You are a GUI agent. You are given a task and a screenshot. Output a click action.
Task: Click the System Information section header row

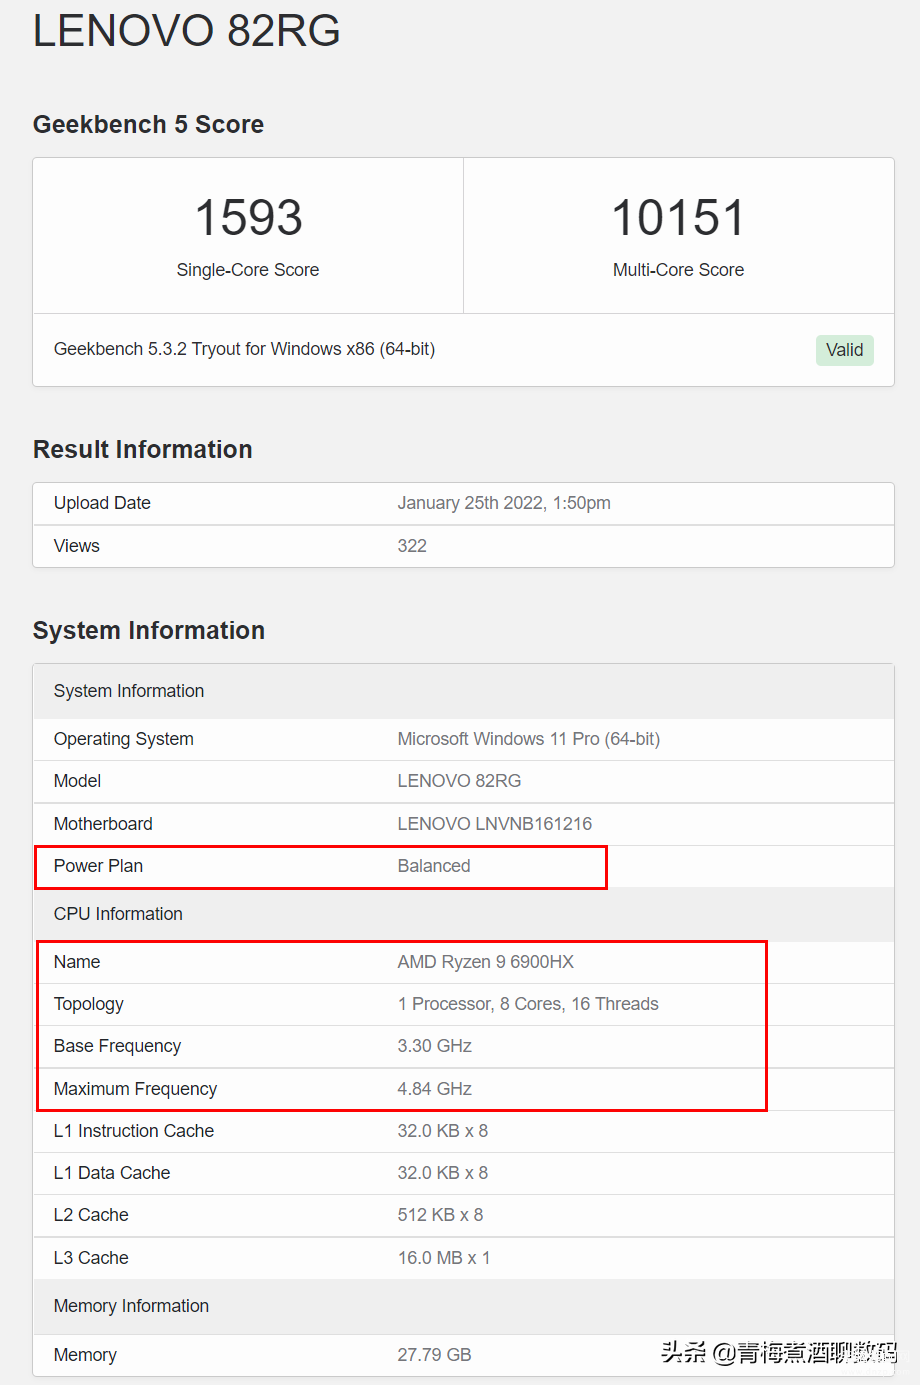point(463,691)
